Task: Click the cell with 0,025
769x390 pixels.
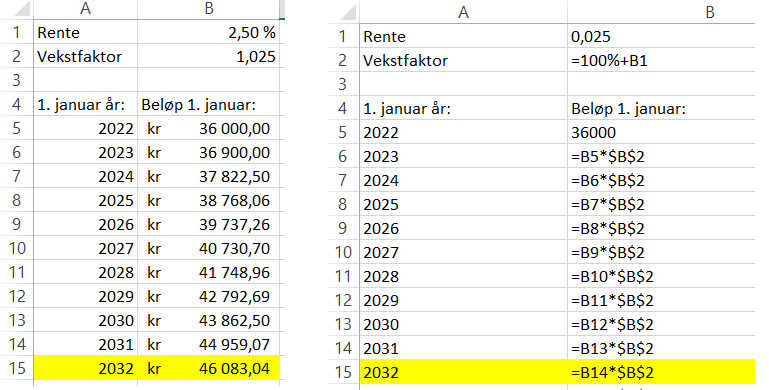Action: 661,36
